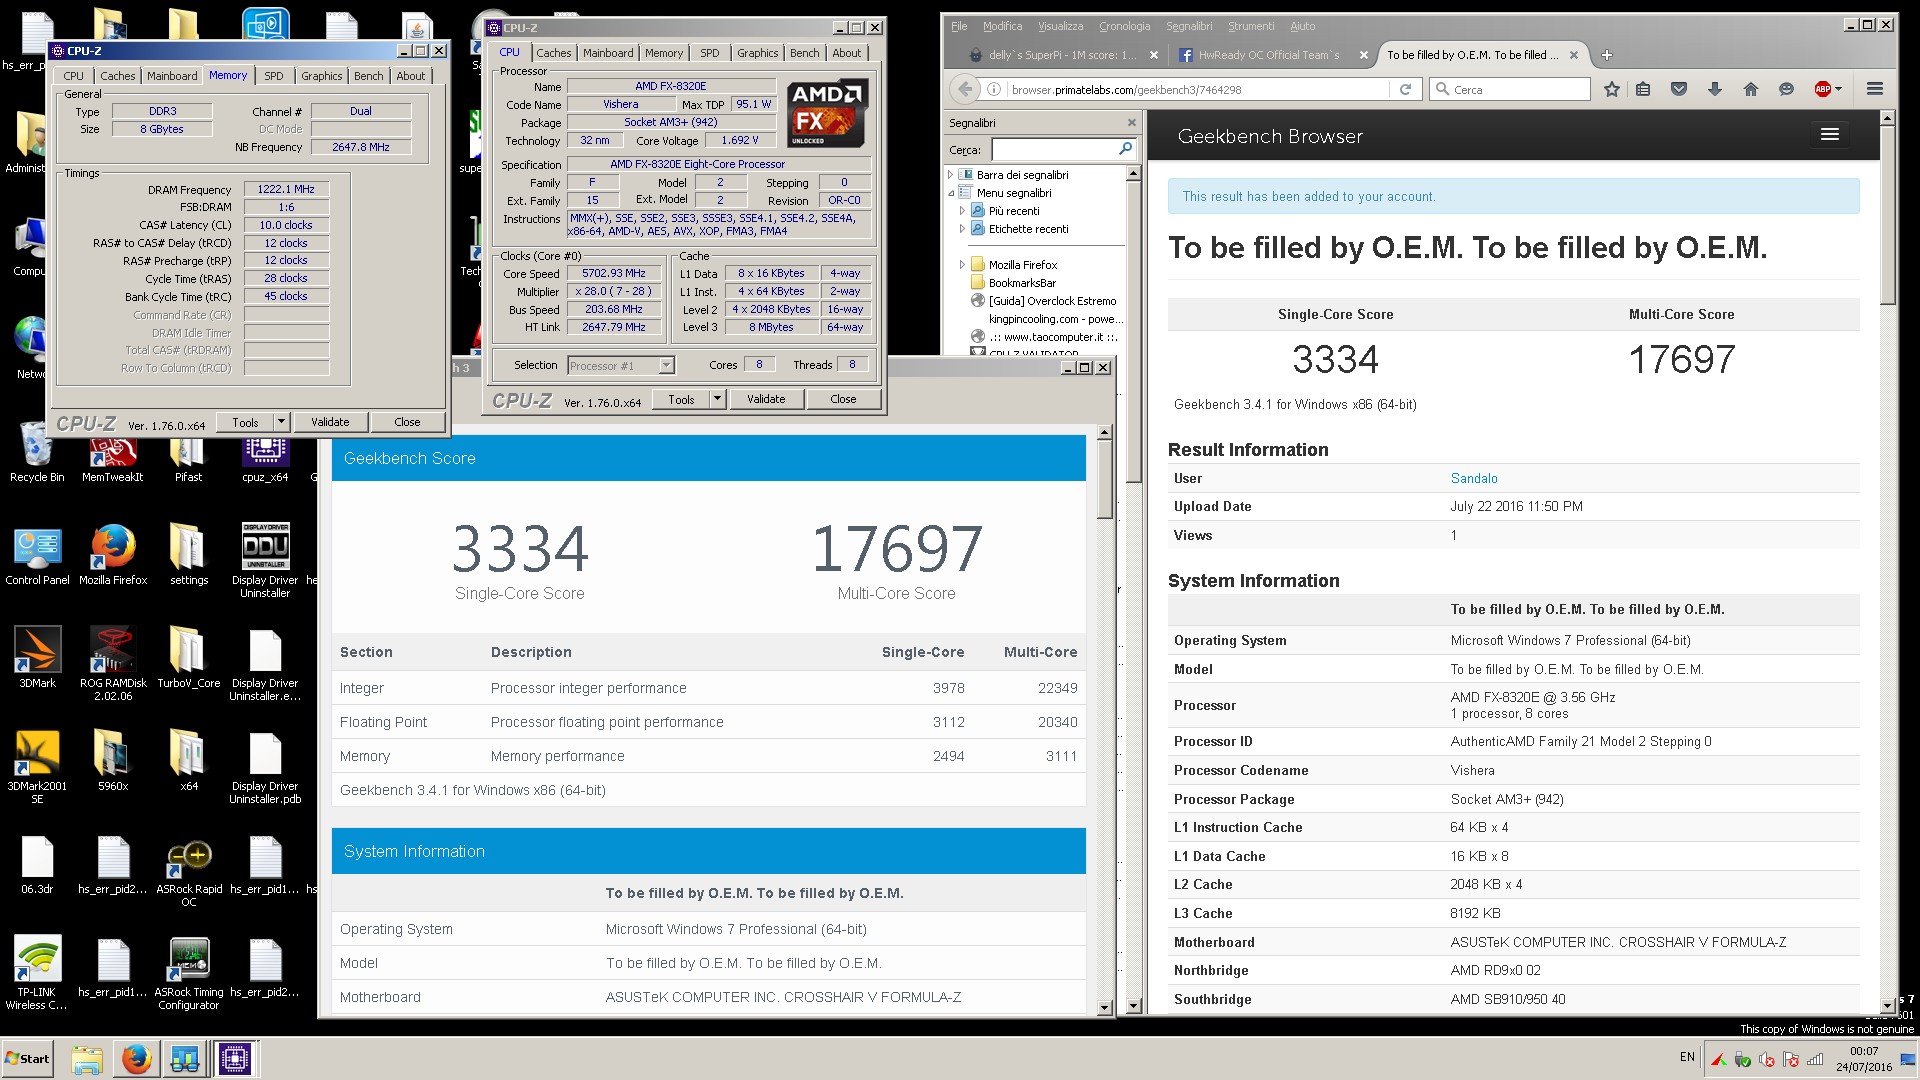1920x1080 pixels.
Task: Select the ASRock Timing Configurator icon
Action: point(189,975)
